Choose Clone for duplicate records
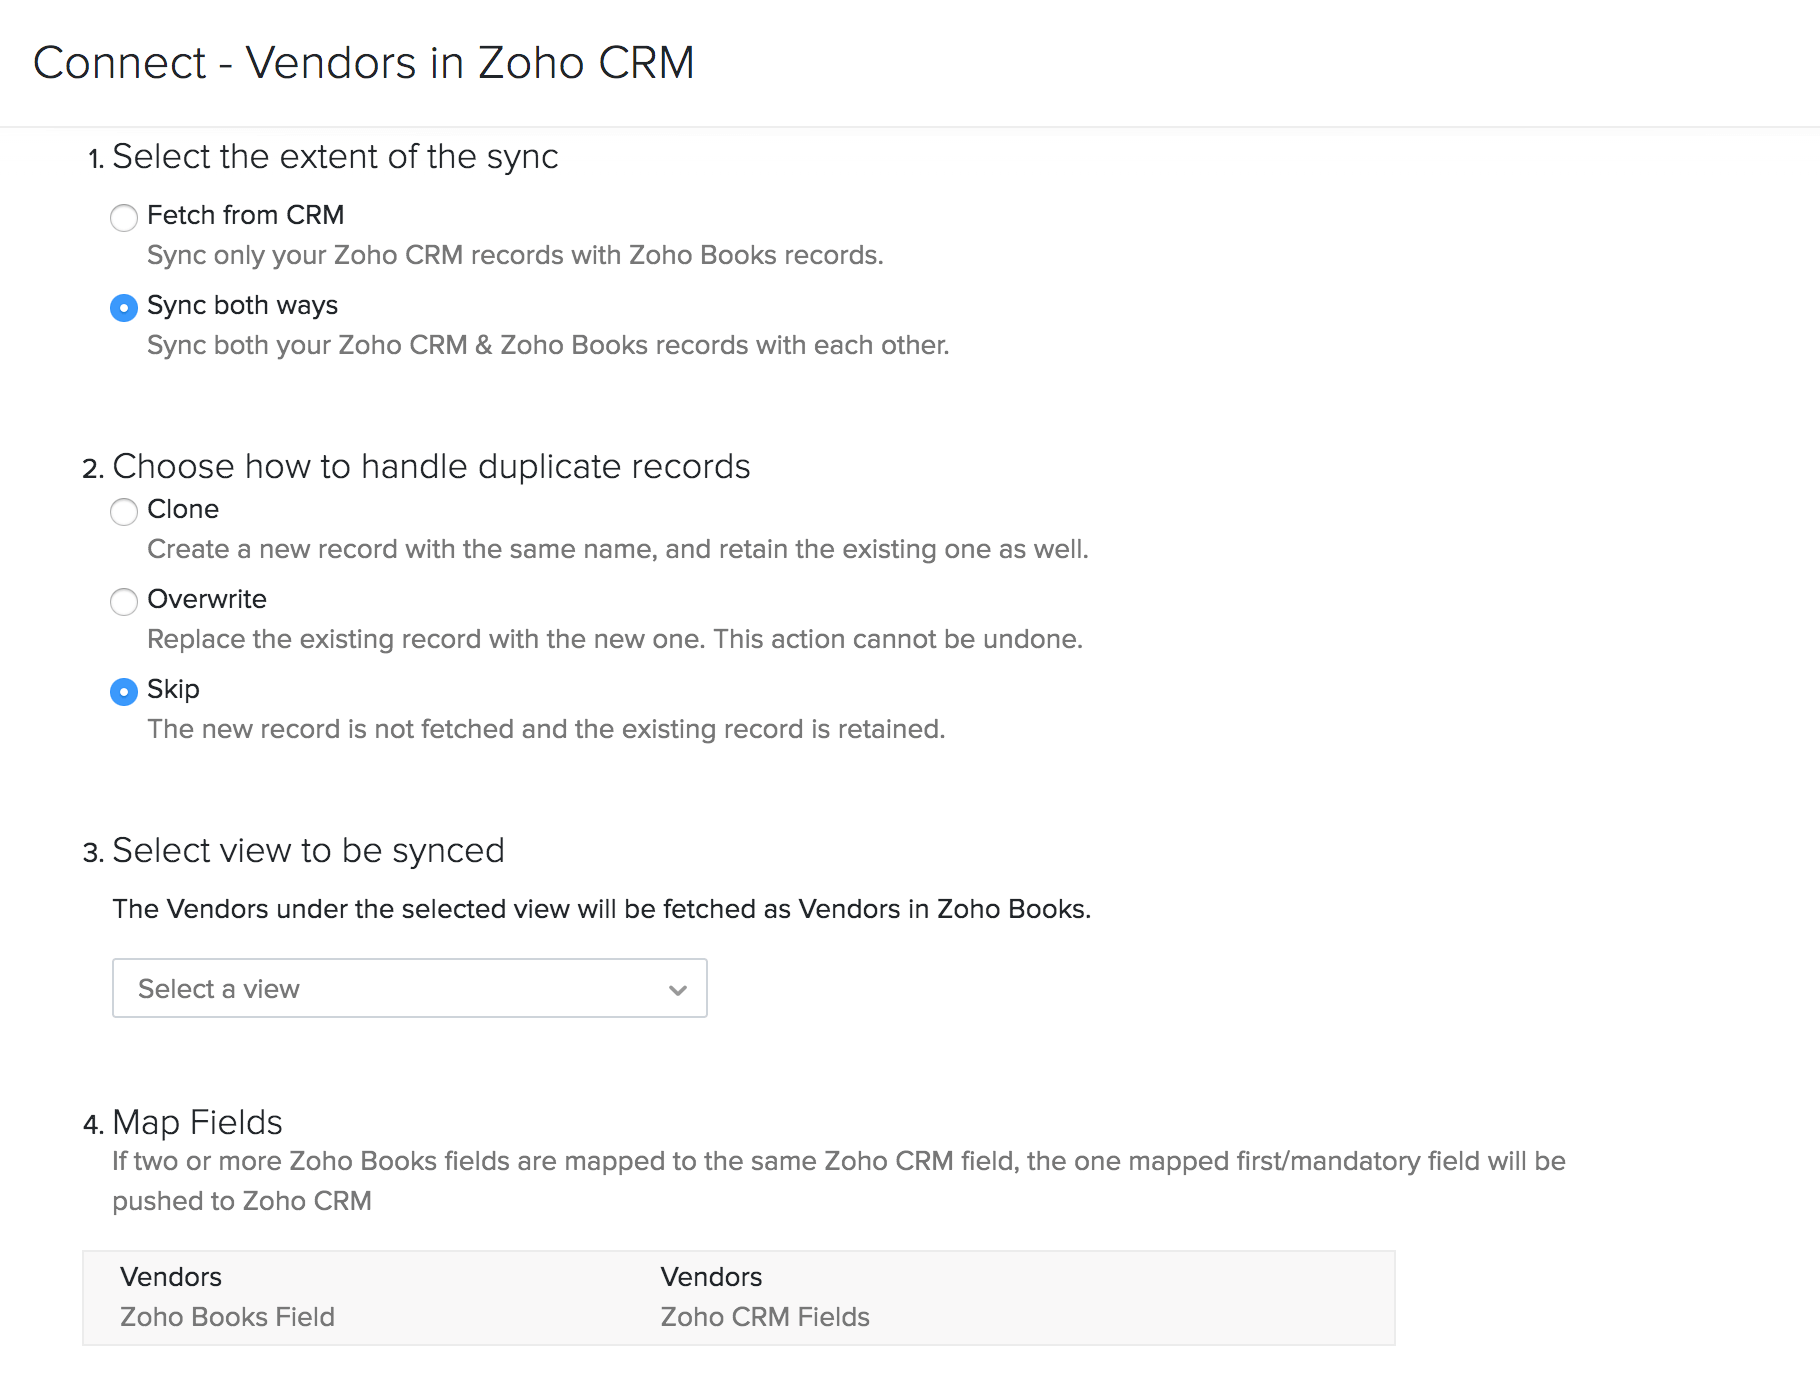The height and width of the screenshot is (1386, 1820). point(124,512)
